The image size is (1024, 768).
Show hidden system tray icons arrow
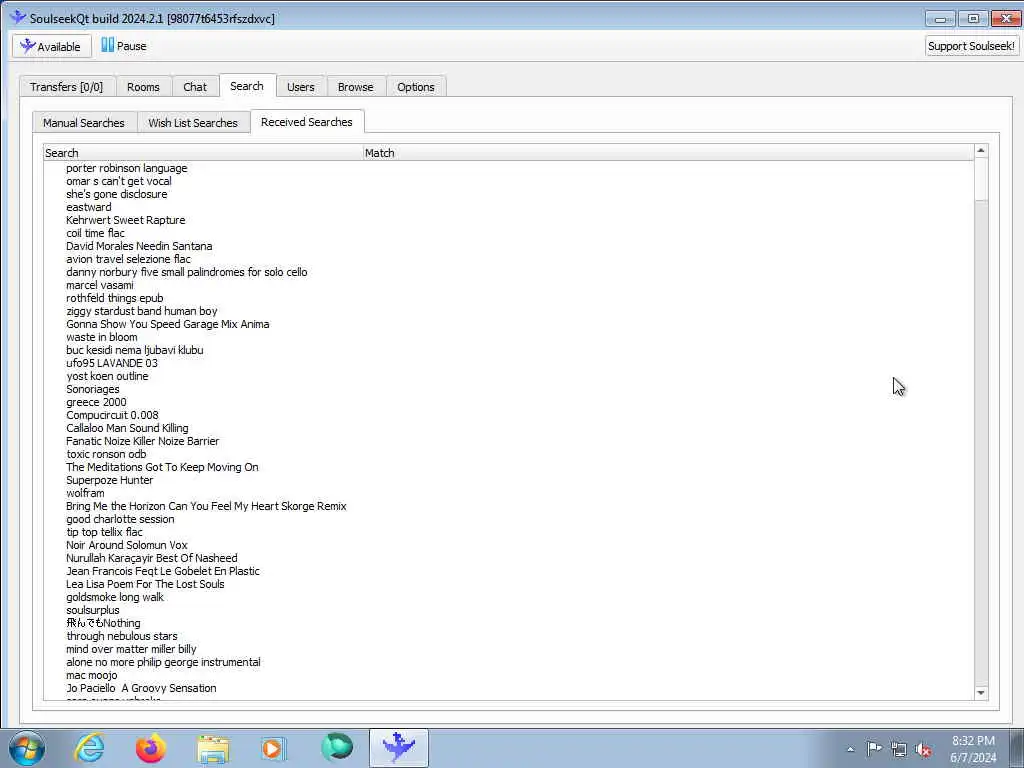point(850,750)
